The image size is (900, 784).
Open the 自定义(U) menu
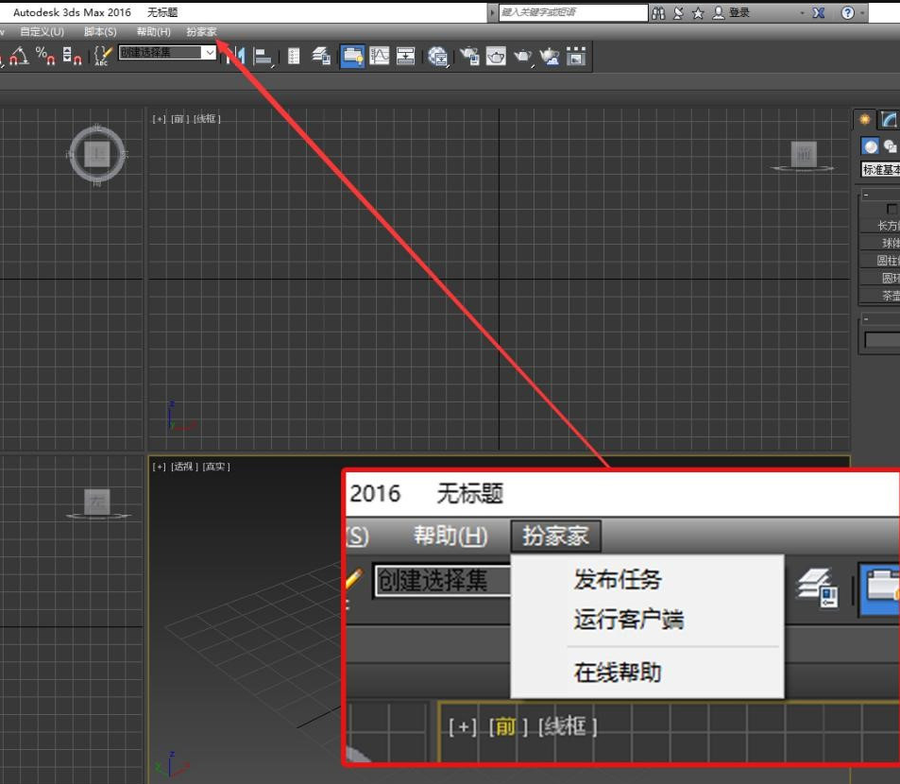[x=42, y=32]
